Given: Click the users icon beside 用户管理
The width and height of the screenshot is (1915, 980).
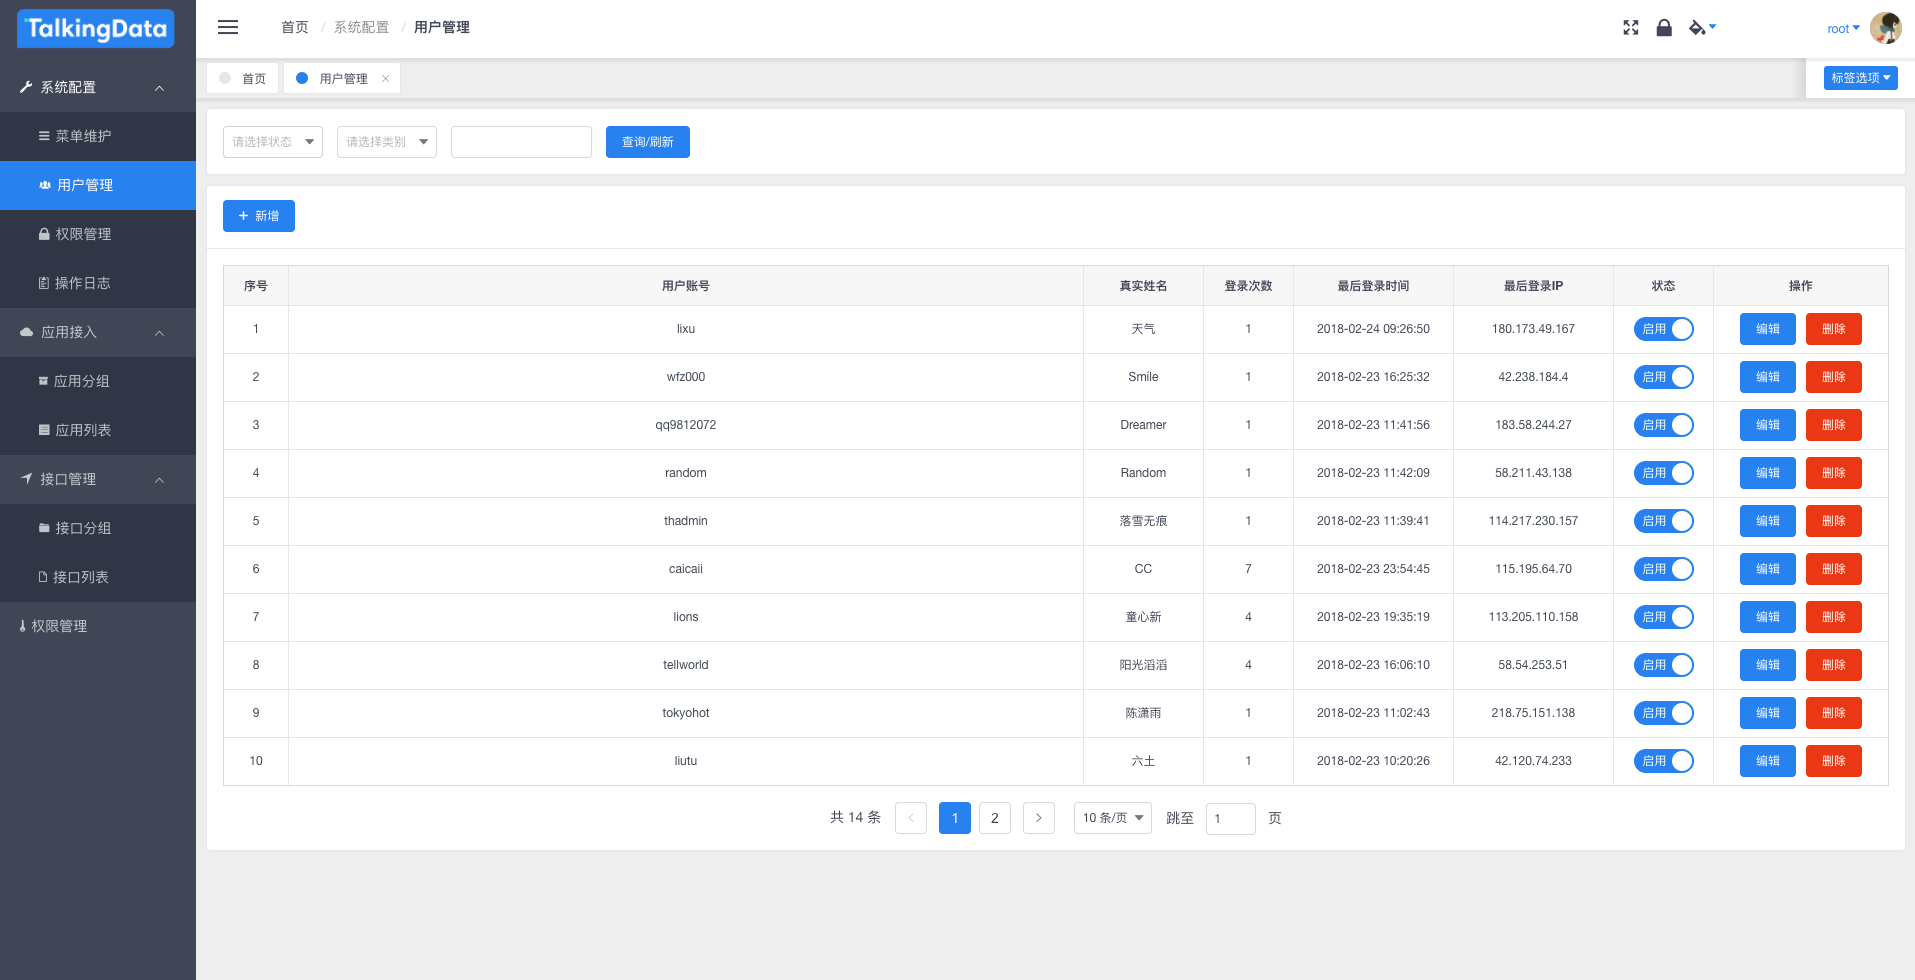Looking at the screenshot, I should (x=45, y=185).
